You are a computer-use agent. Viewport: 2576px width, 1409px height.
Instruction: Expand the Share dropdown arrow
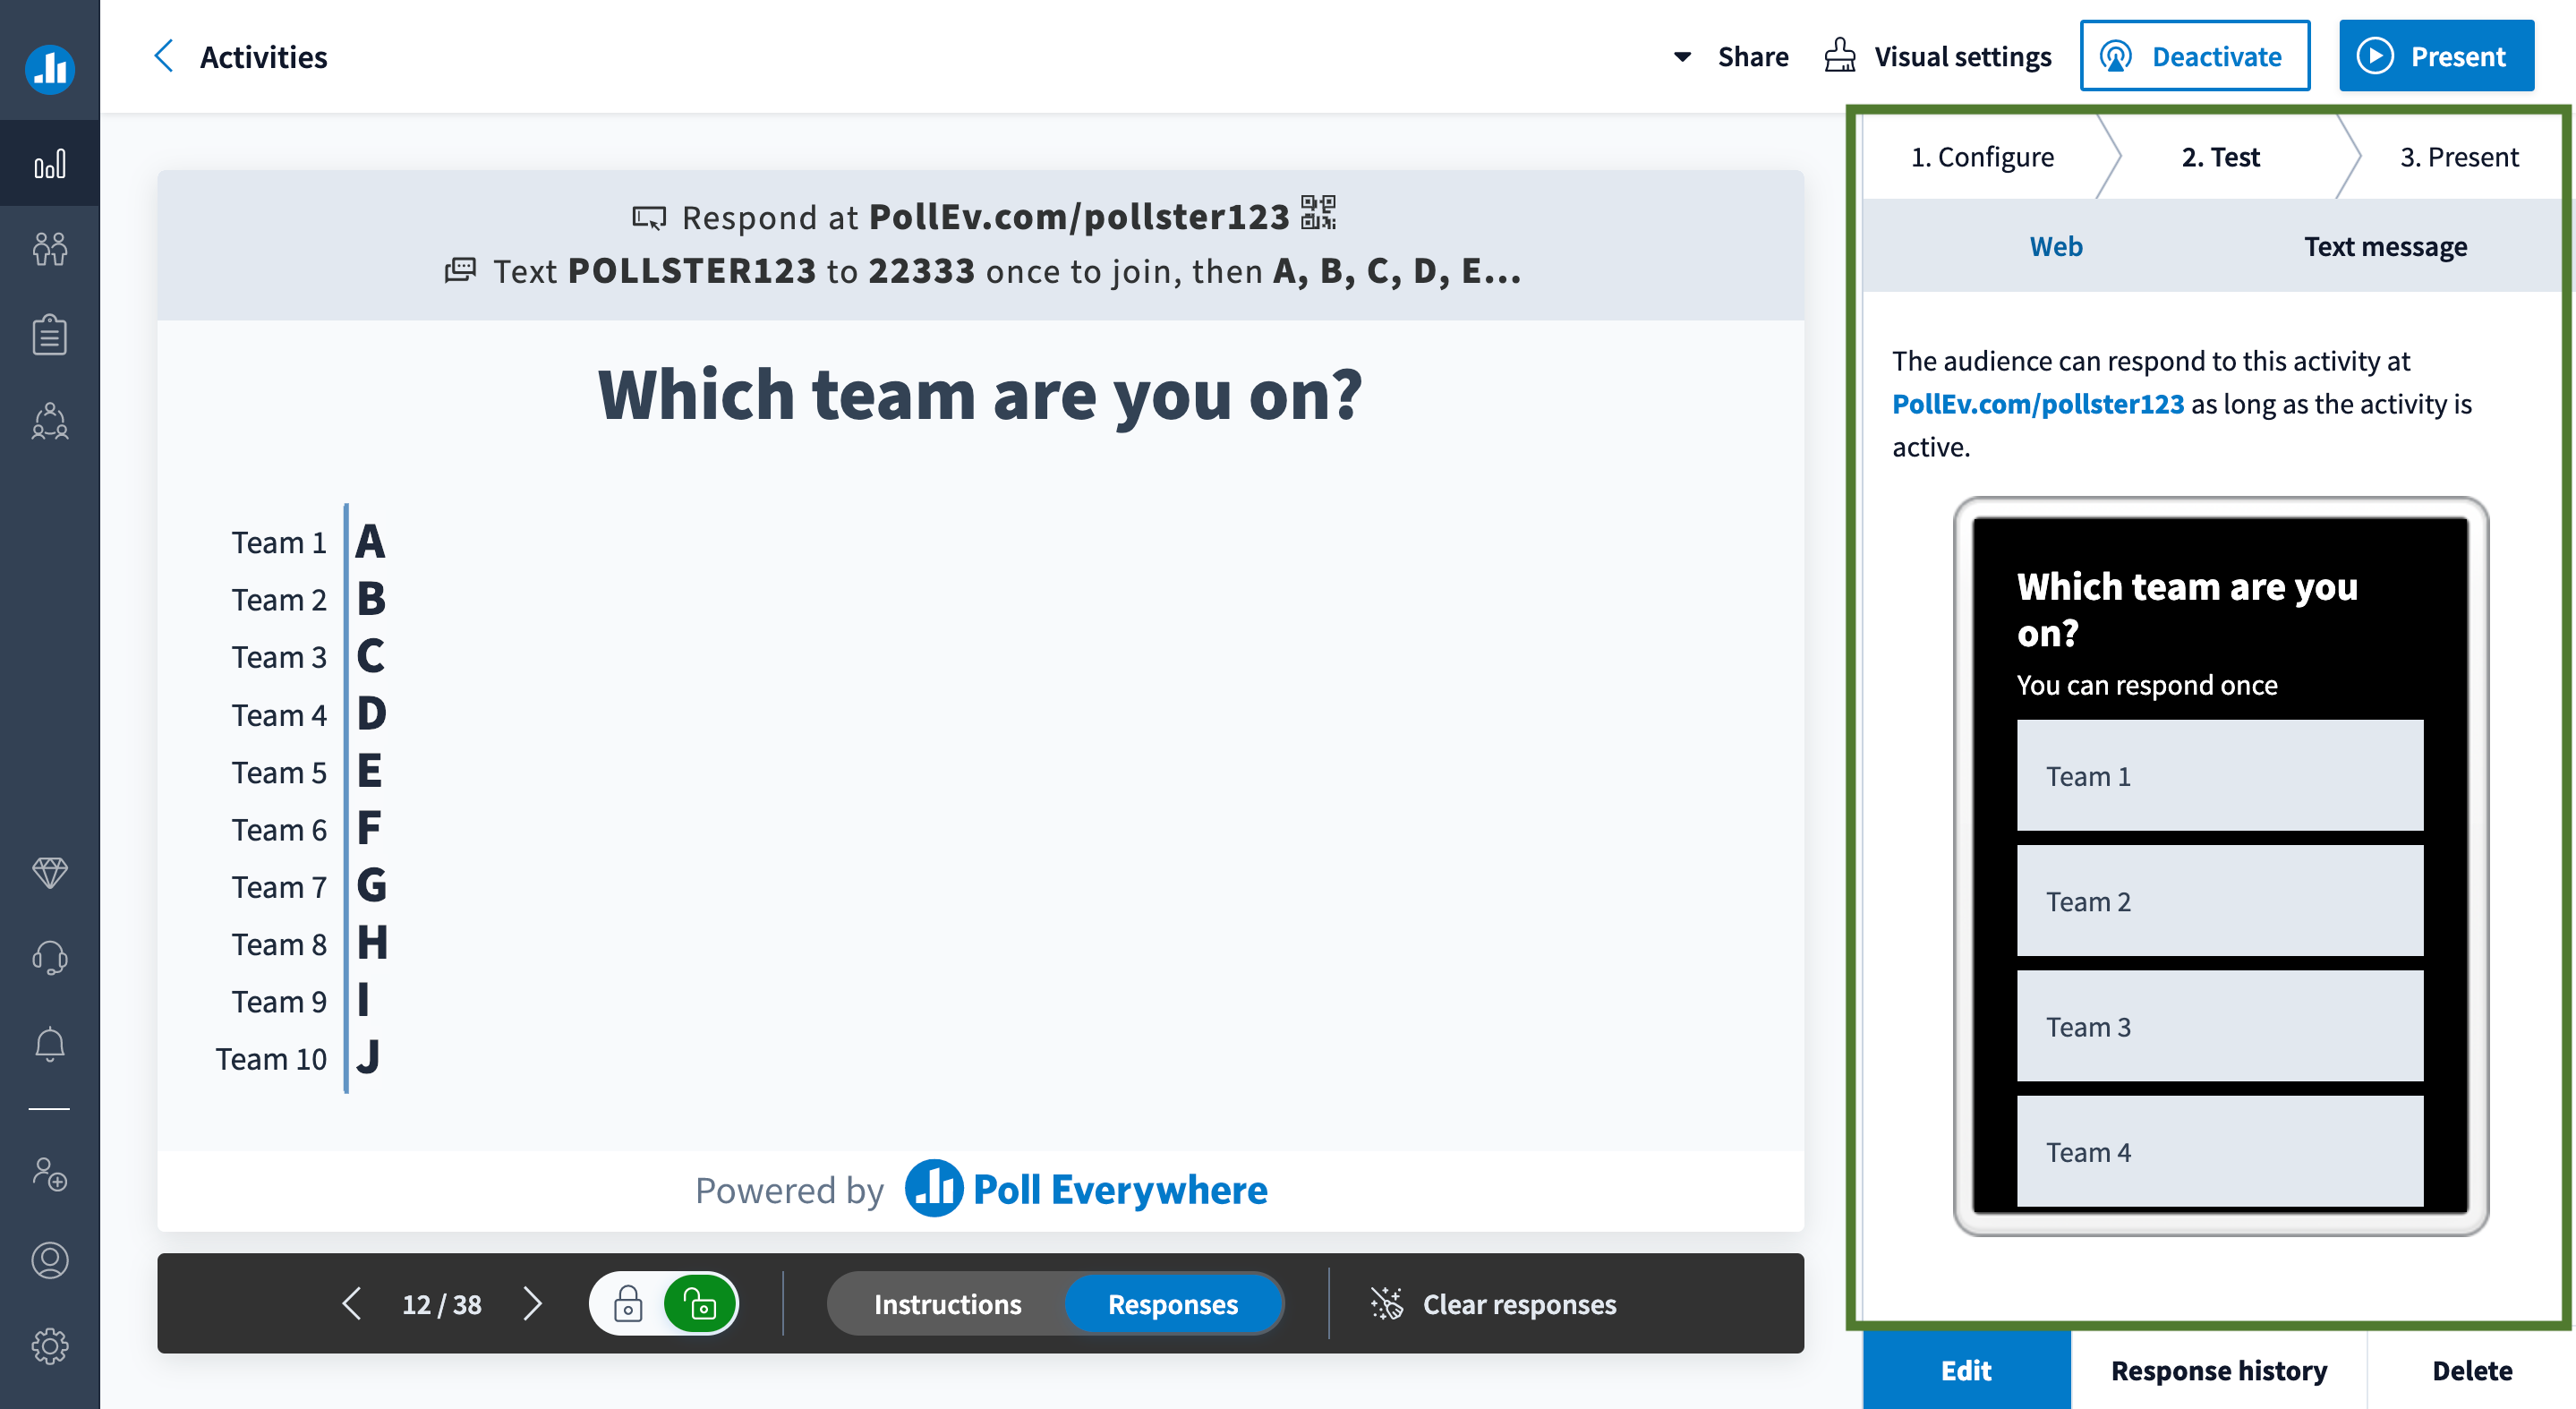[x=1682, y=57]
